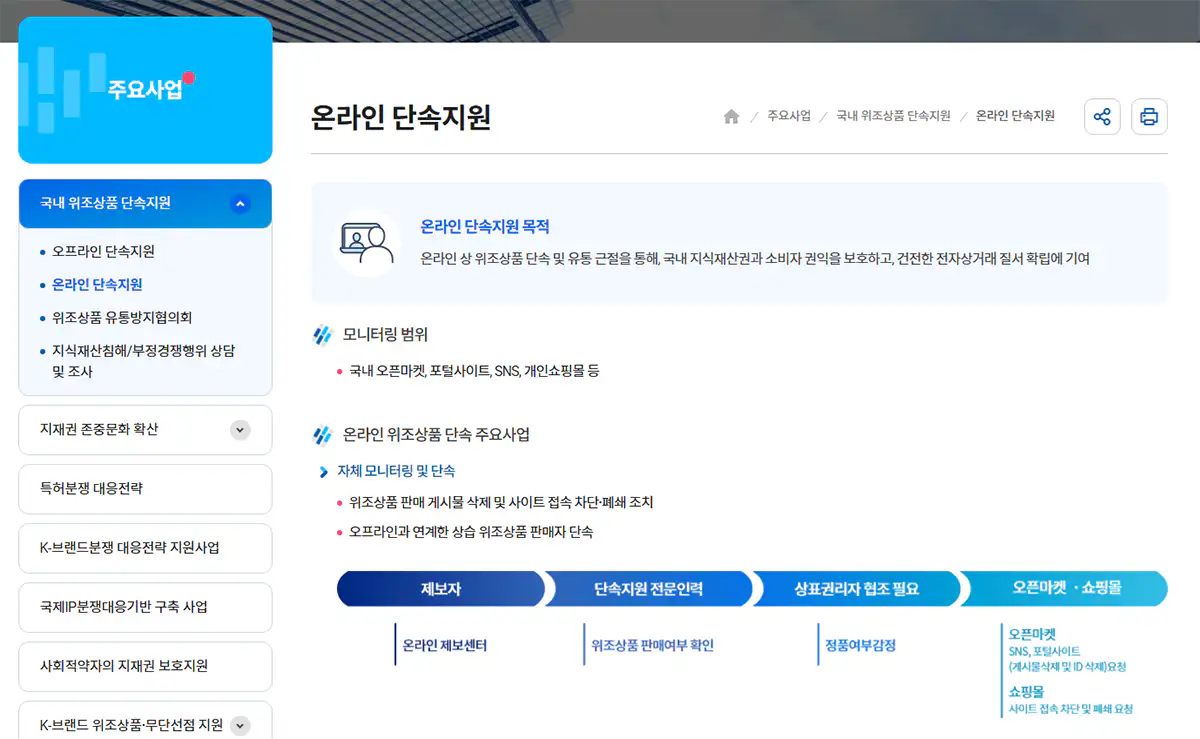Click the blue slash icon before 모니터링 범위
Viewport: 1200px width, 739px height.
tap(323, 334)
